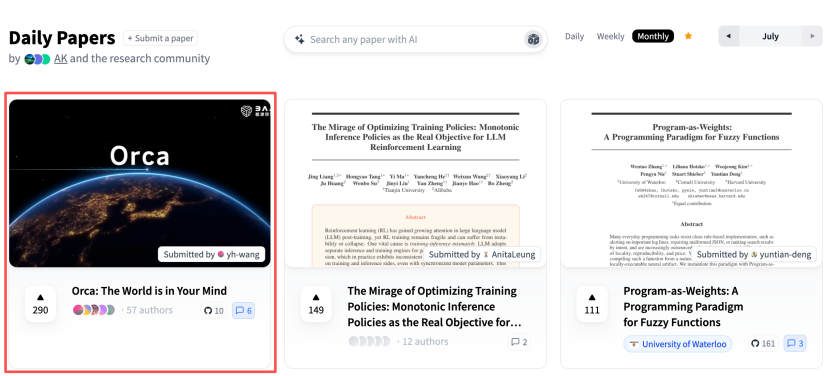Open the Program-as-Weights paper thumbnail
Image resolution: width=828 pixels, height=376 pixels.
pyautogui.click(x=691, y=183)
